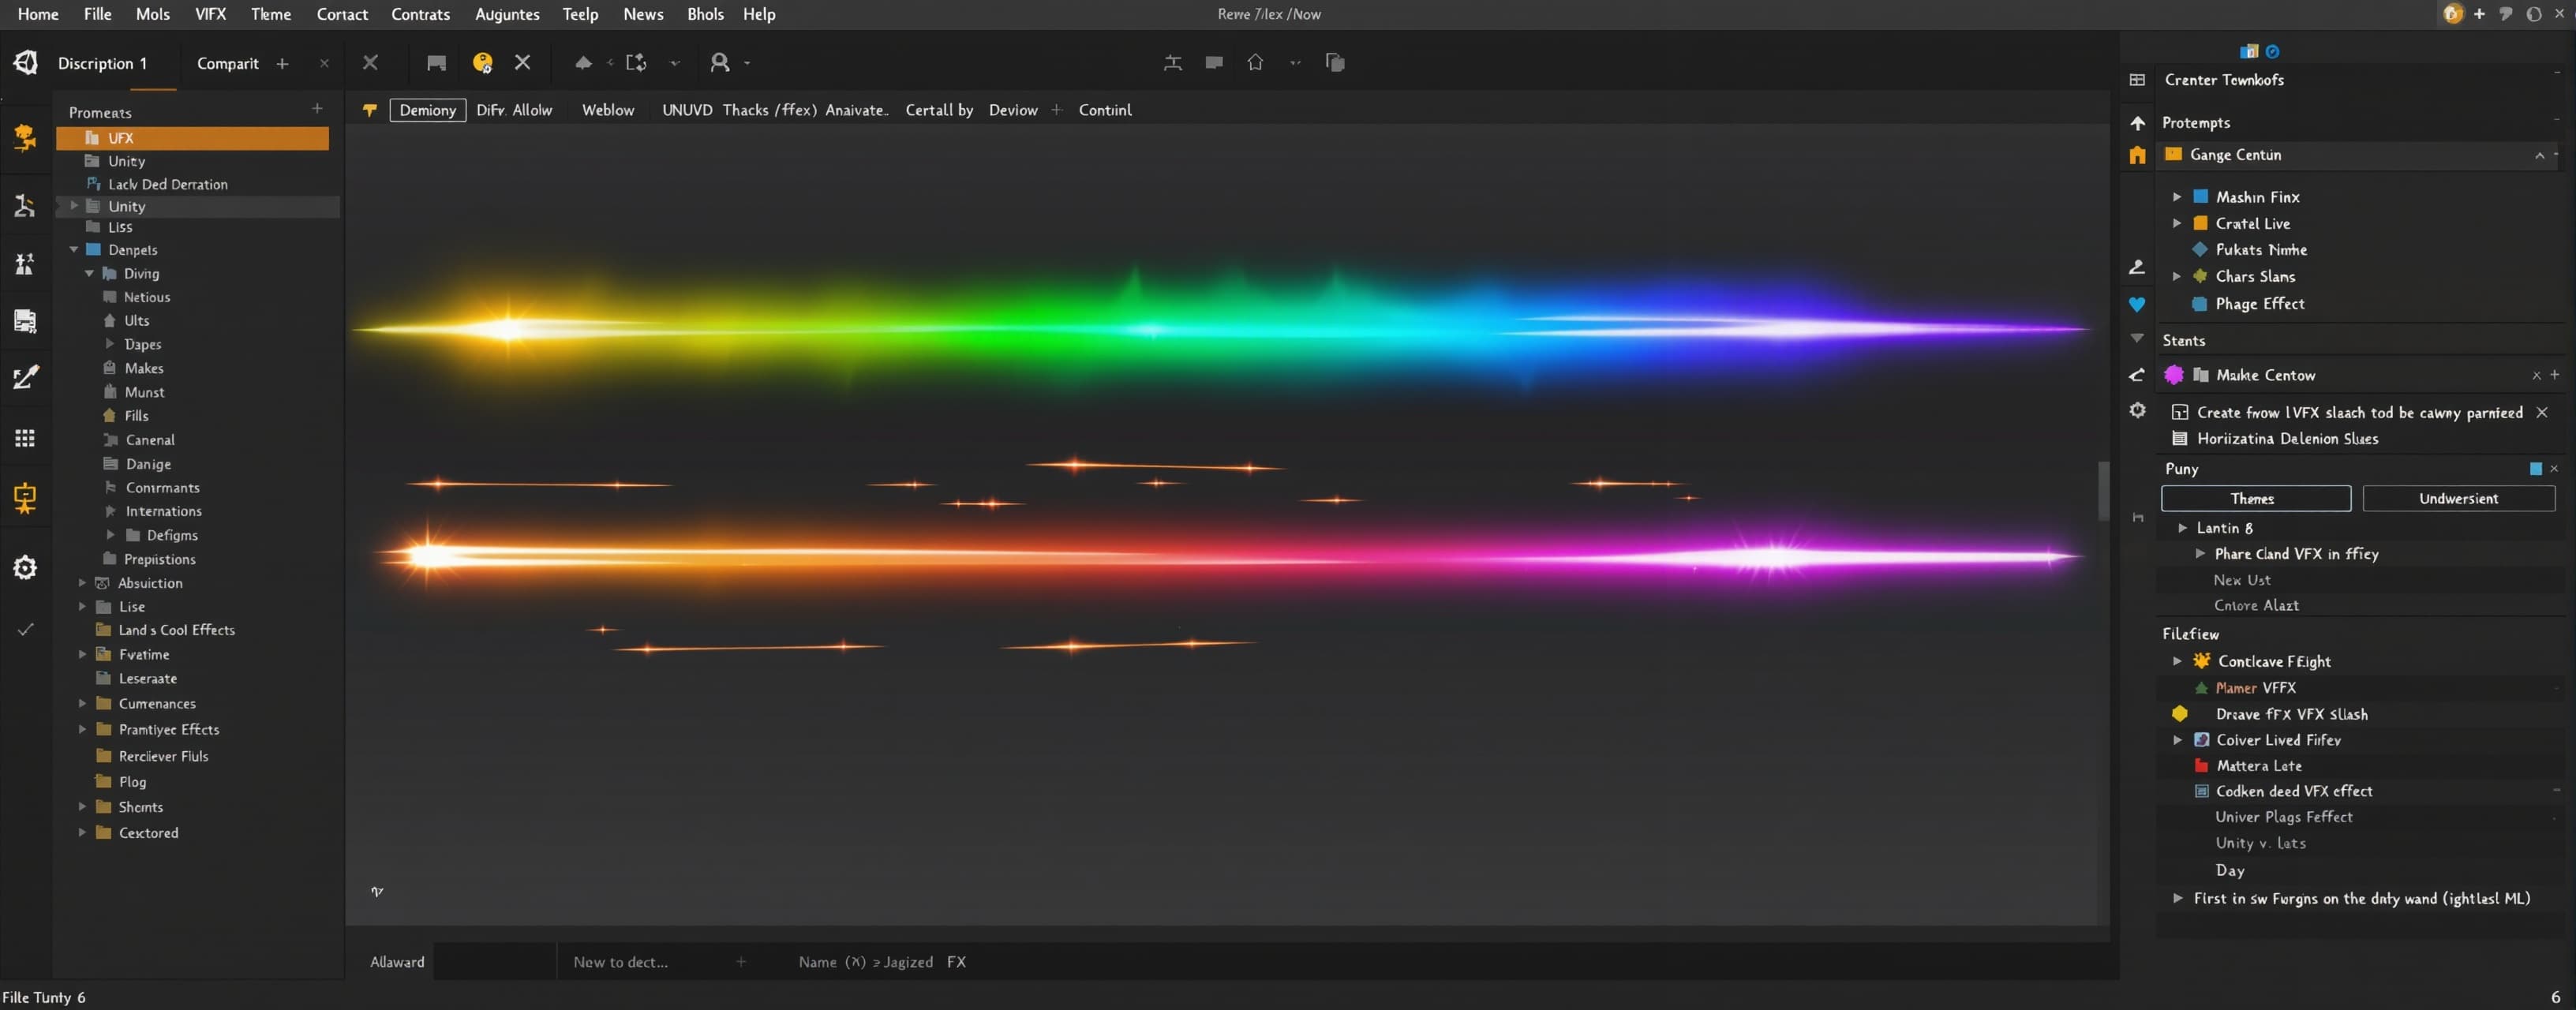Click the panel layout icon beside Crenter Tewnkofs
This screenshot has height=1010, width=2576.
2137,80
